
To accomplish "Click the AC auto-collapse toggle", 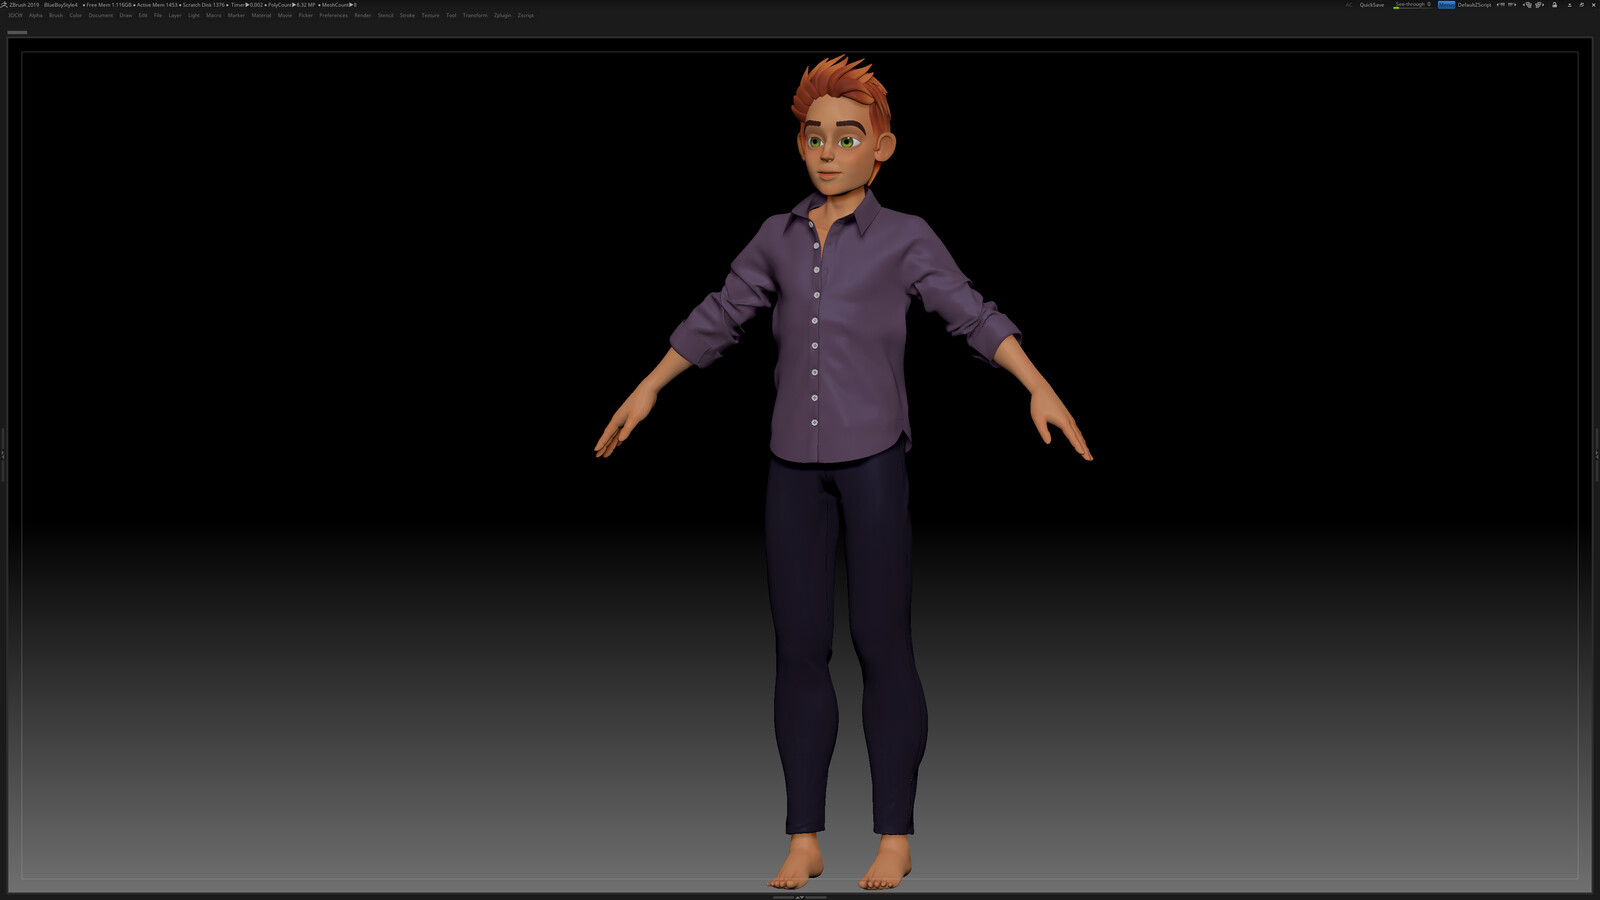I will pyautogui.click(x=1349, y=5).
